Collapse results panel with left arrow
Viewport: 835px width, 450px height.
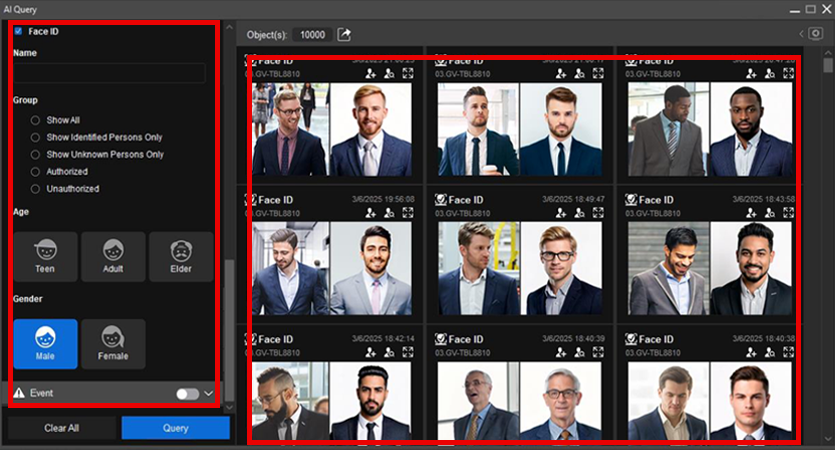pos(801,34)
